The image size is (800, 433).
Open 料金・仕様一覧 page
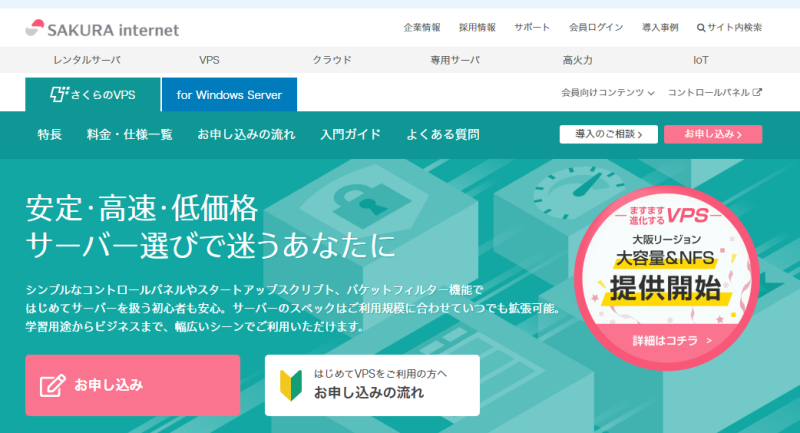coord(130,135)
